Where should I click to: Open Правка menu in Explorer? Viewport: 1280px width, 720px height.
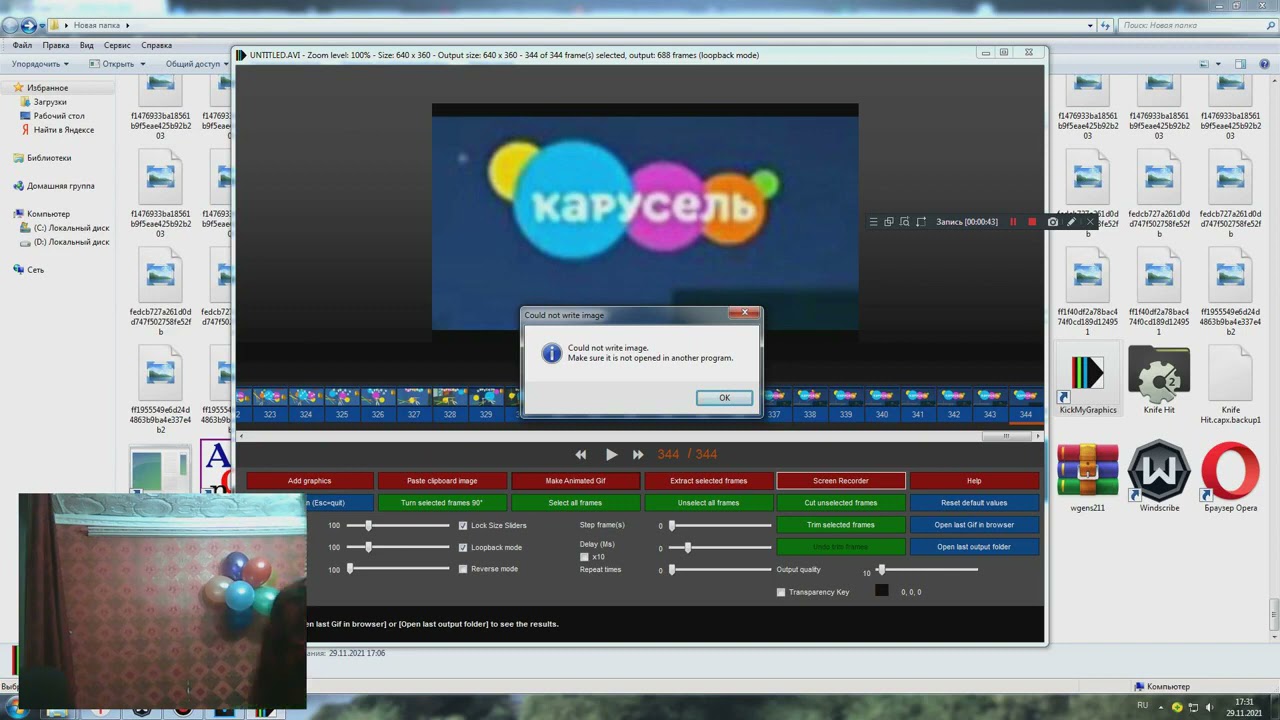point(56,45)
